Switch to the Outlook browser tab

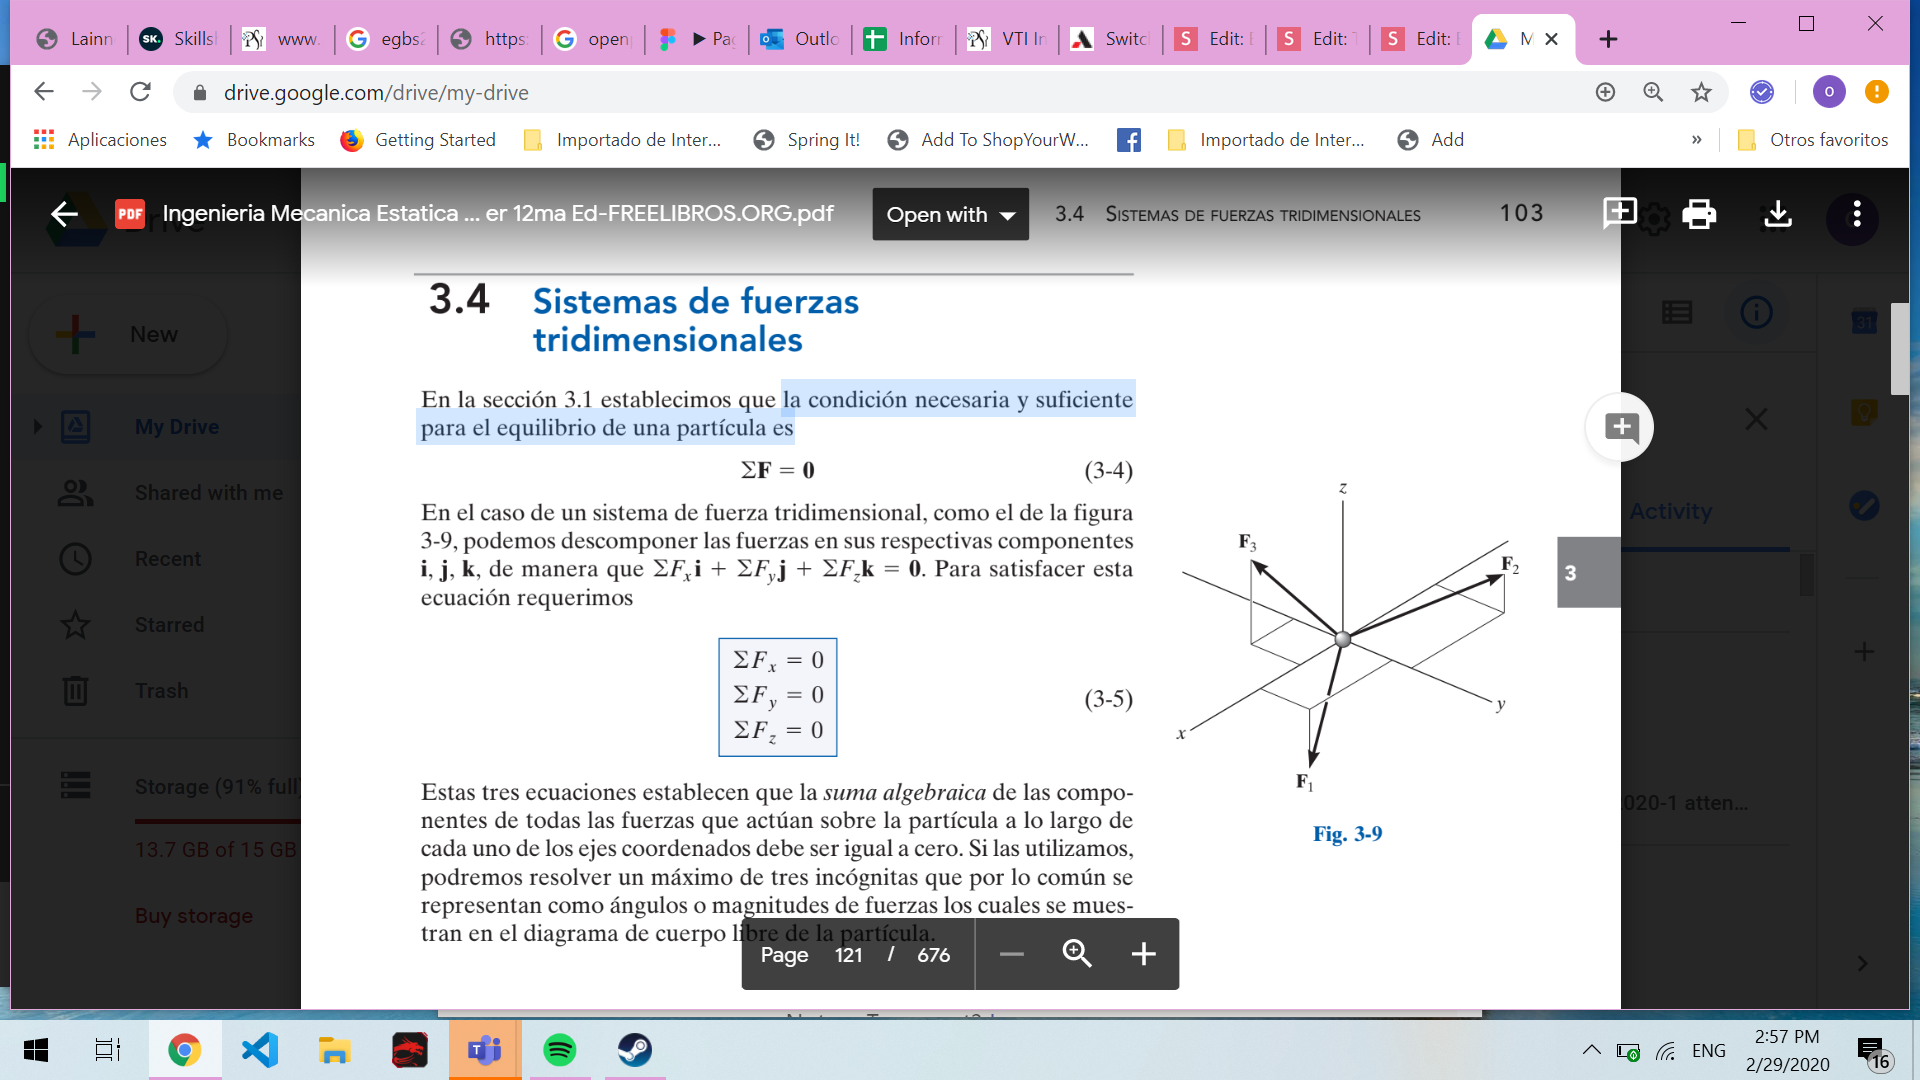click(800, 39)
